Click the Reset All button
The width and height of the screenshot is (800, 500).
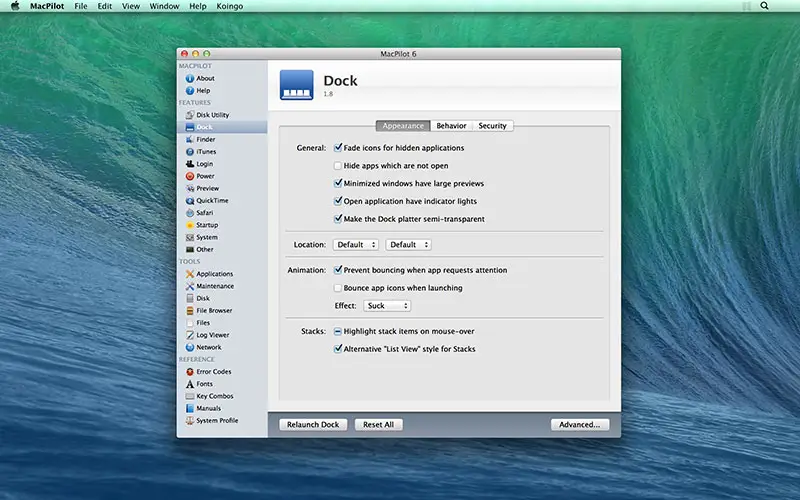tap(379, 424)
